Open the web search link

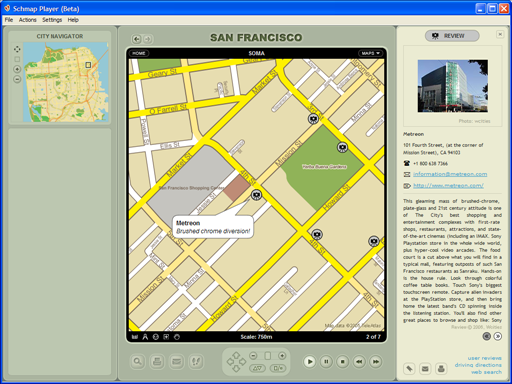pos(486,372)
